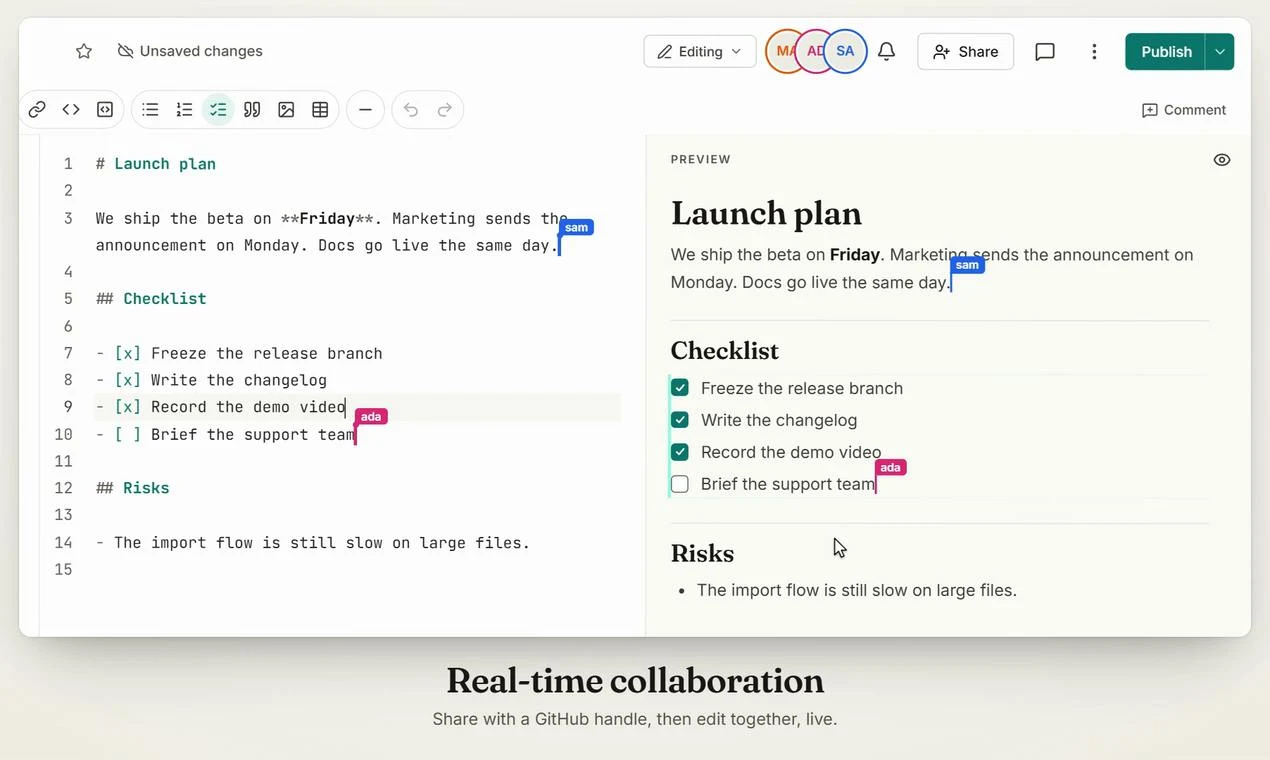Insert a horizontal rule
The width and height of the screenshot is (1270, 760).
click(365, 110)
